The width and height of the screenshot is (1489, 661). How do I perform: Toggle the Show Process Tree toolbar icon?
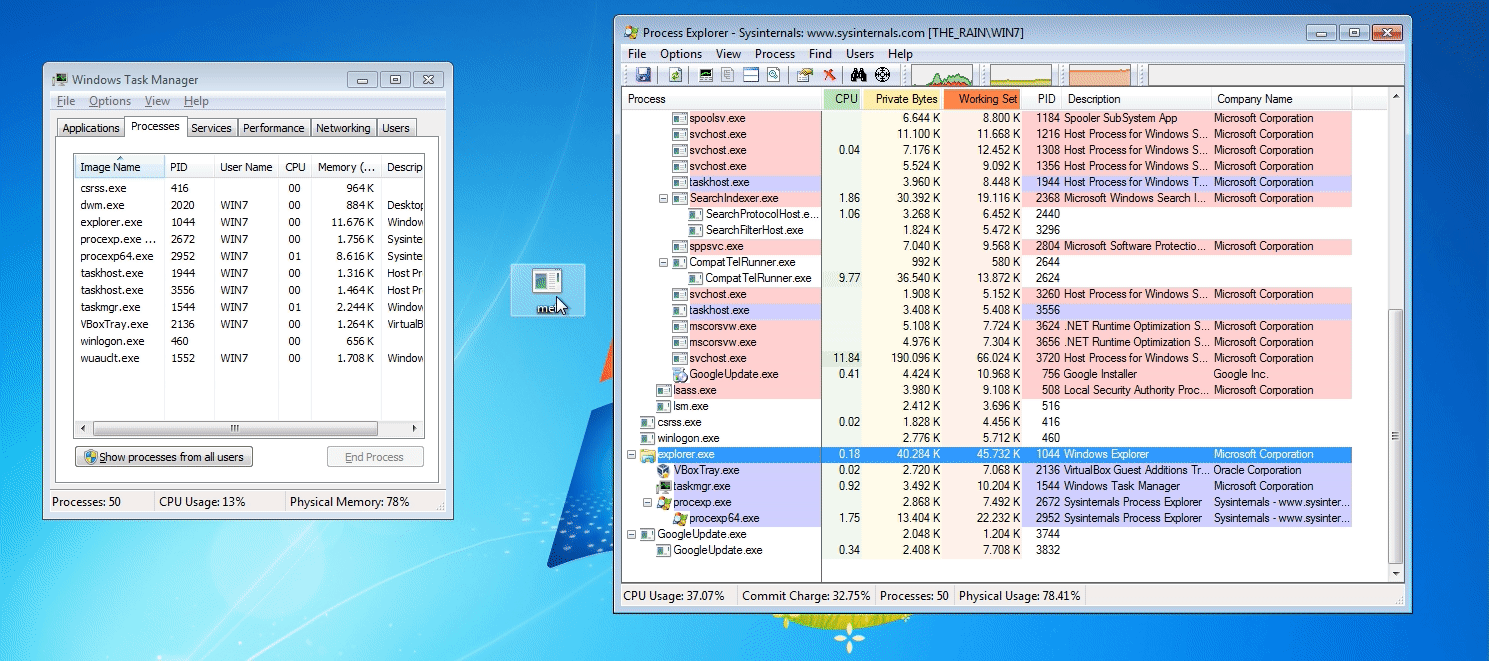[x=728, y=75]
